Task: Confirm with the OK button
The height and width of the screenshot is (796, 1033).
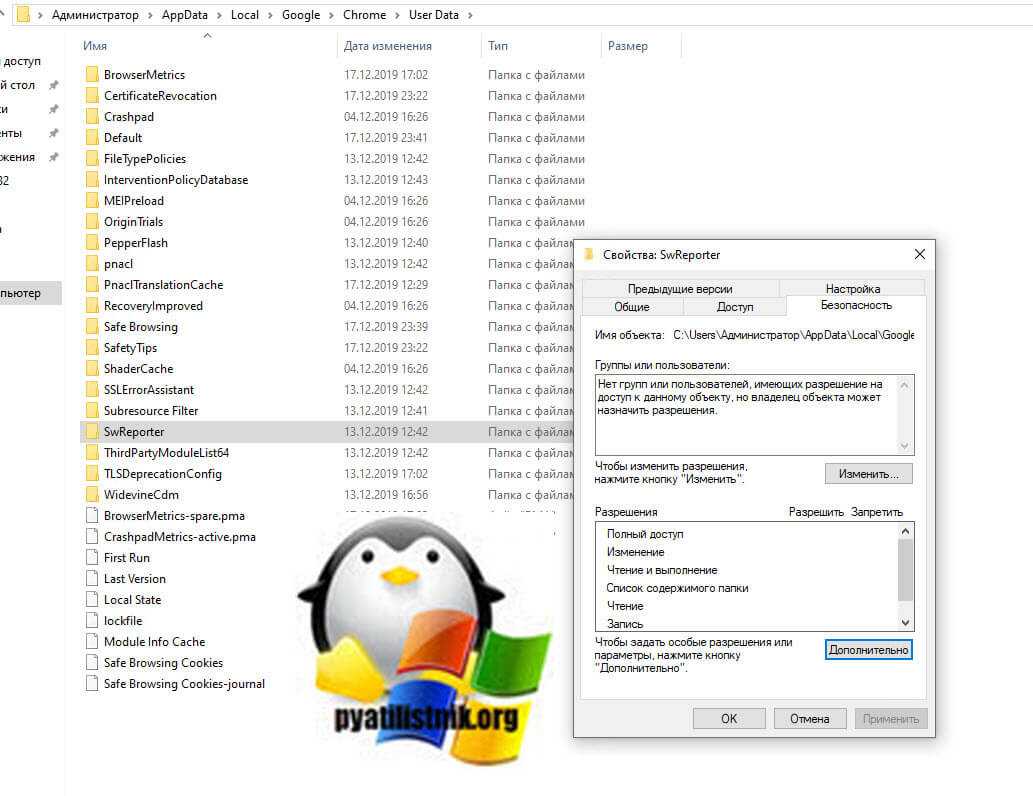Action: 729,718
